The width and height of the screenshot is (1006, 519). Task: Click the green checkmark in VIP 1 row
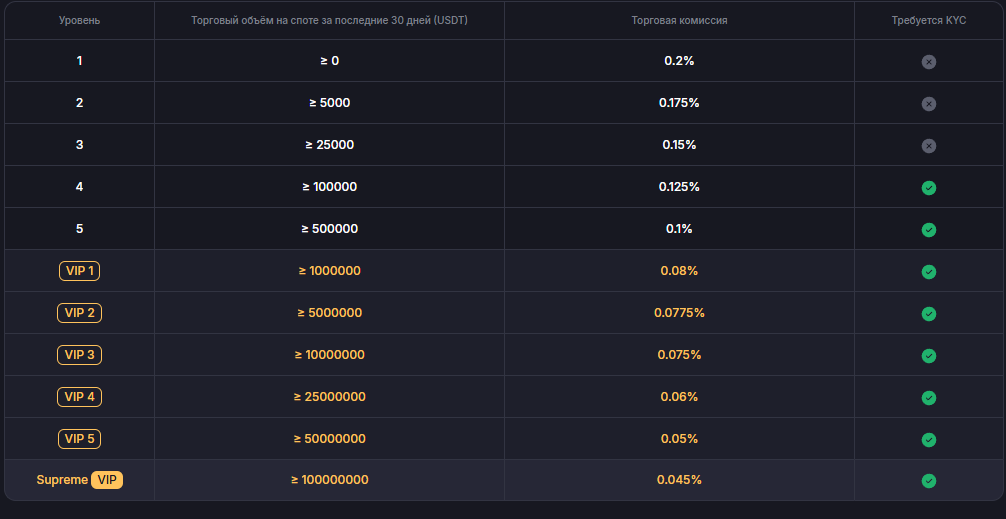click(x=928, y=272)
